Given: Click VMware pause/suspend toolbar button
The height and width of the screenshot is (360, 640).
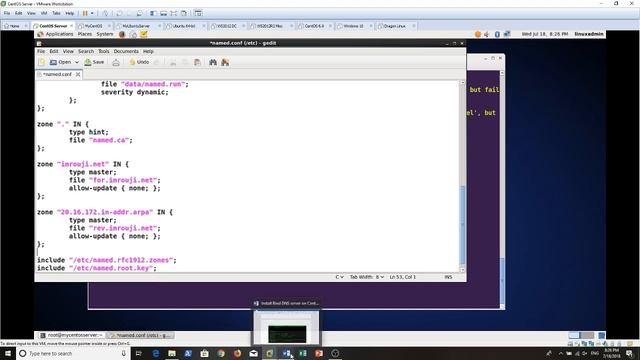Looking at the screenshot, I should (x=85, y=13).
